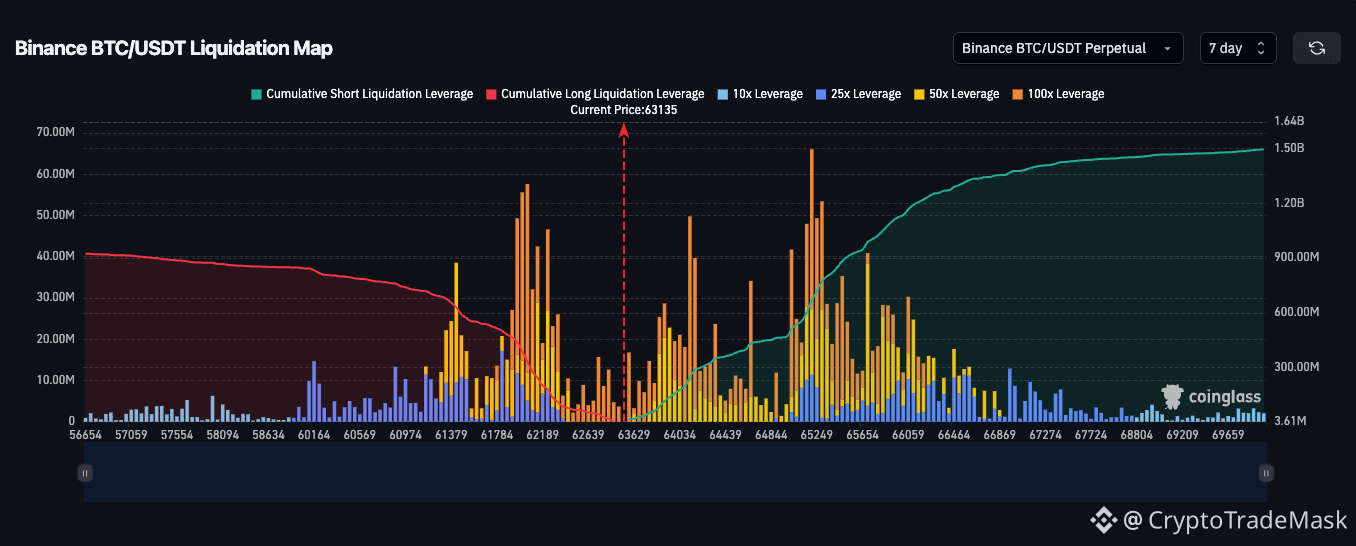1356x546 pixels.
Task: Click the 64439 x-axis price label
Action: click(725, 435)
